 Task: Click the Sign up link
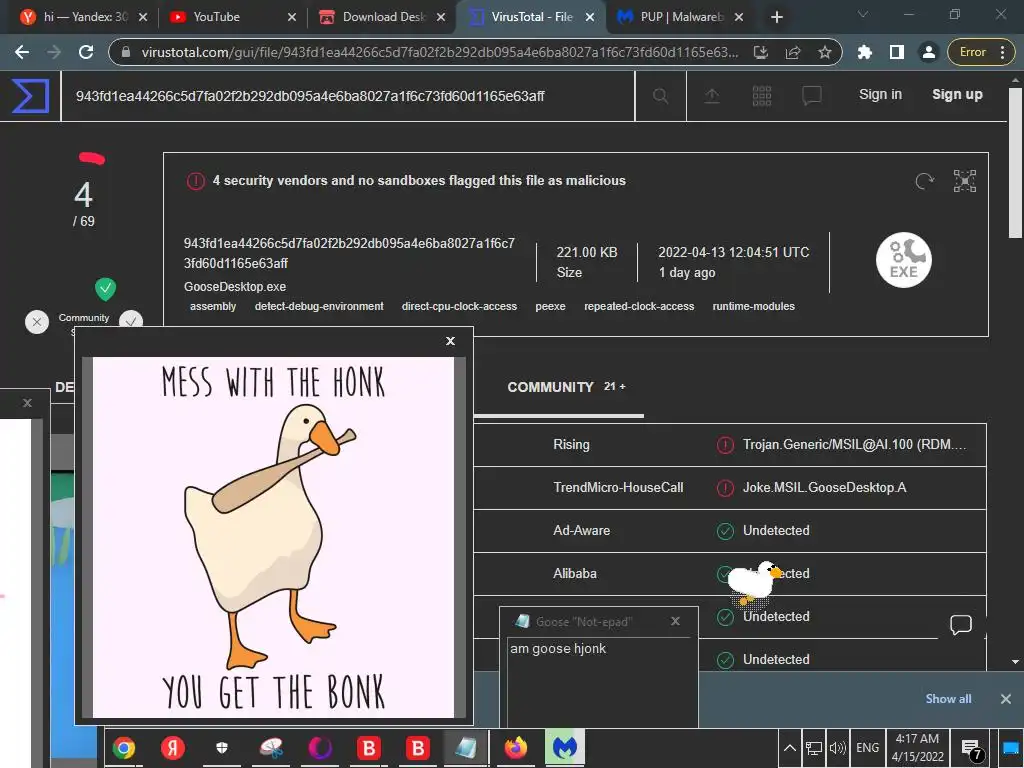[957, 95]
